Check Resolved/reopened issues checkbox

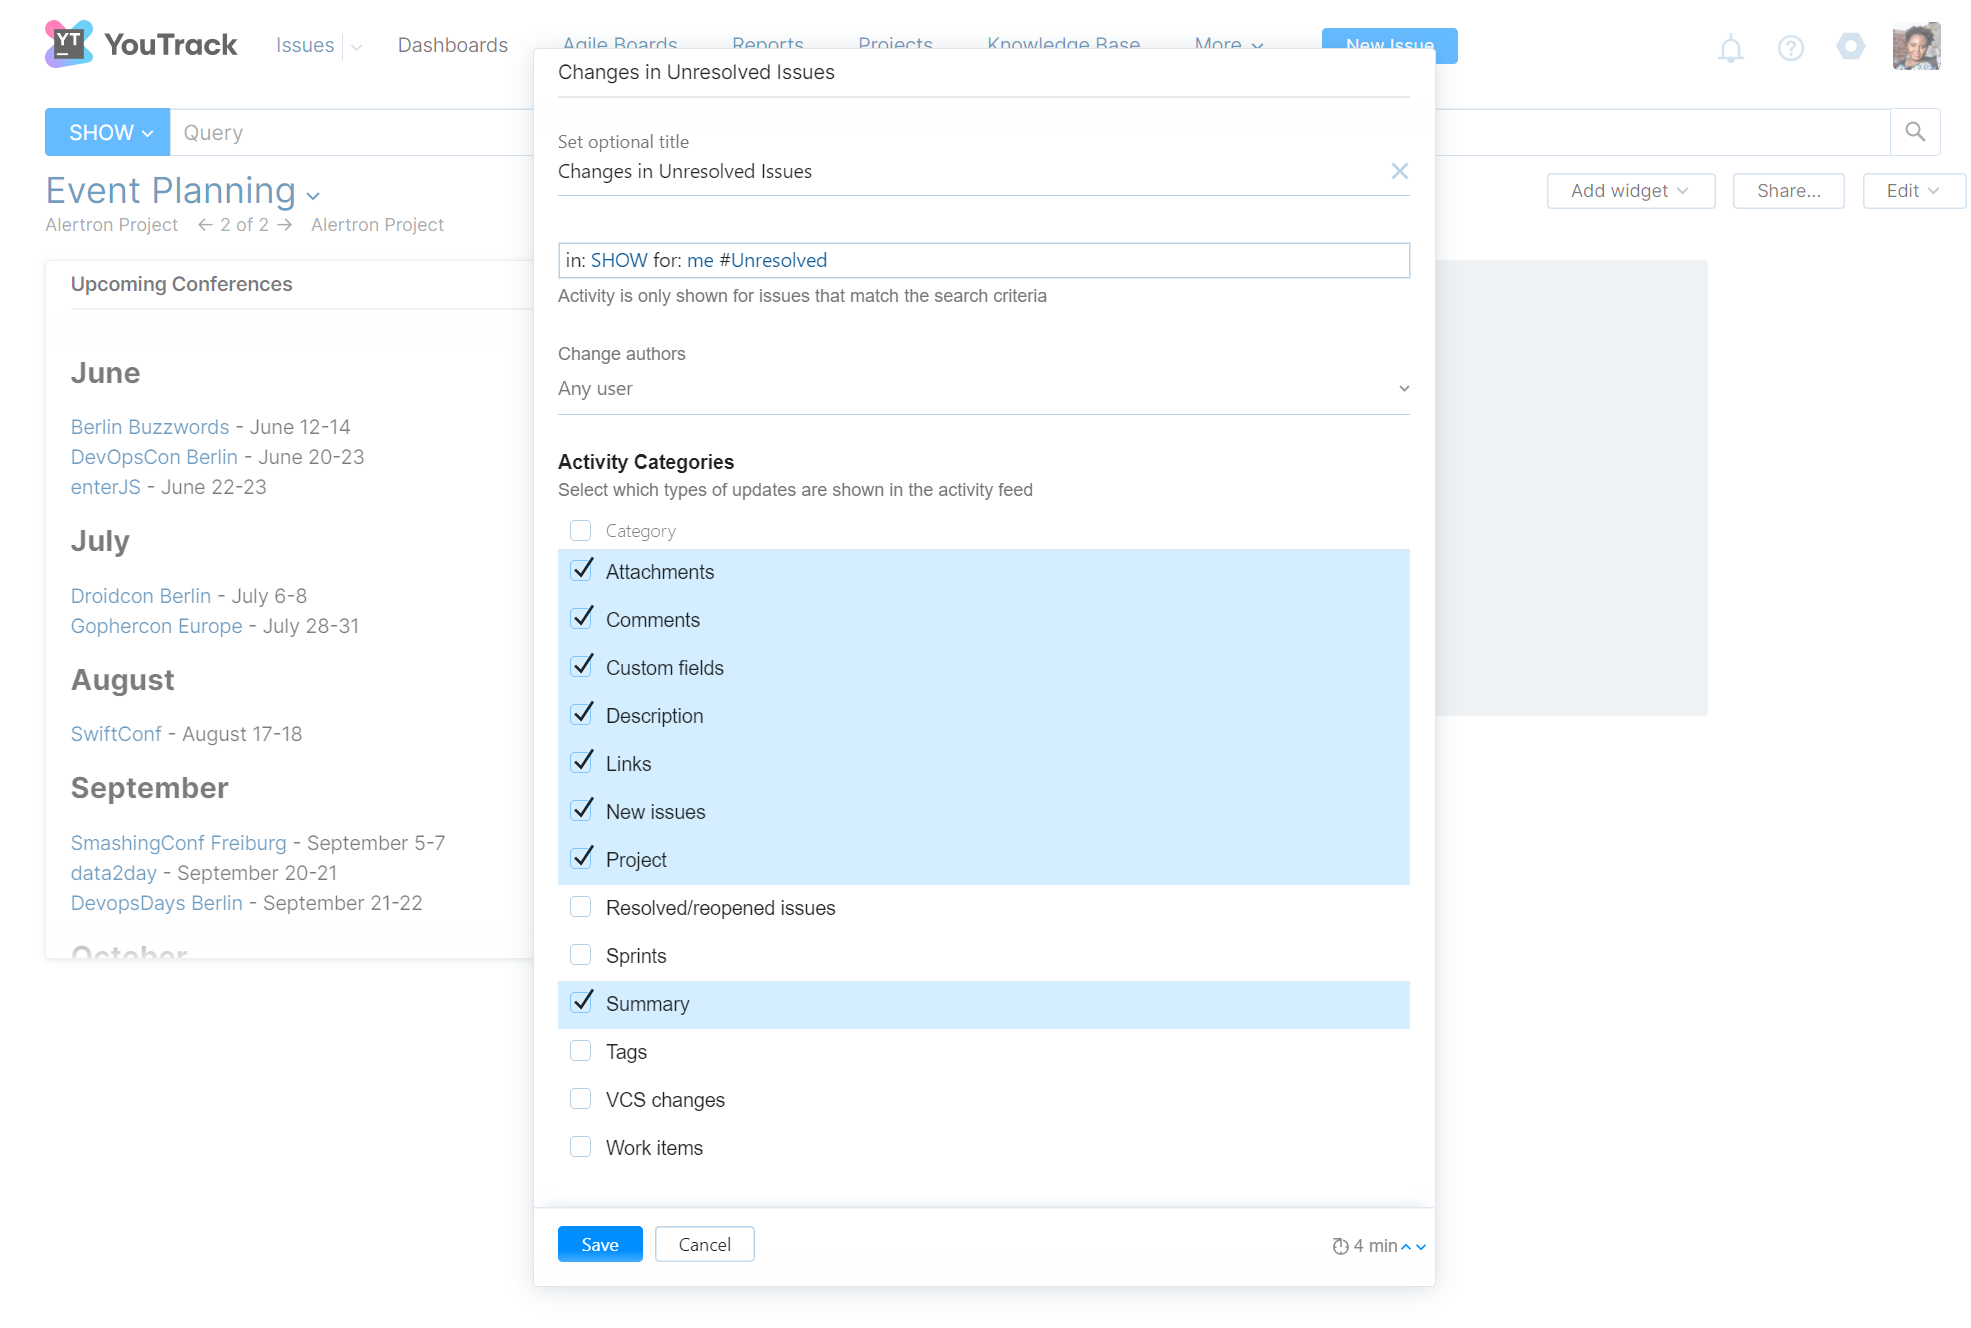[580, 907]
